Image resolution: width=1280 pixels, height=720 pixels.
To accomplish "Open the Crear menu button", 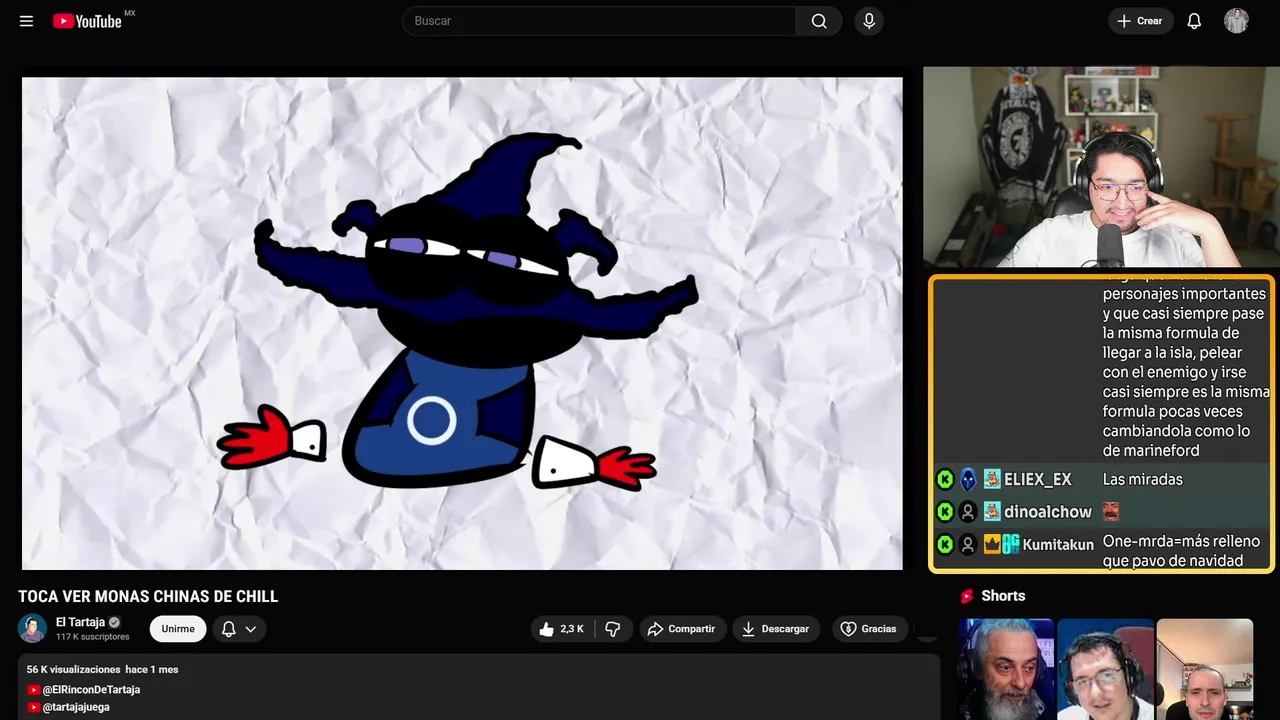I will click(1140, 21).
